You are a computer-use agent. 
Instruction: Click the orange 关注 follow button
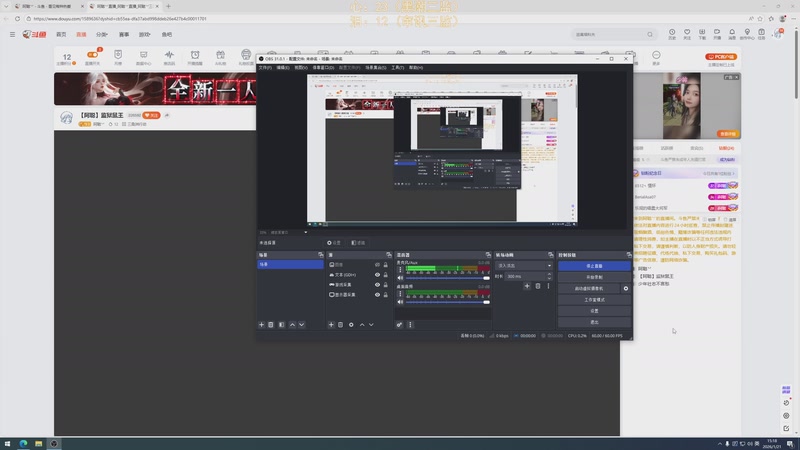[x=151, y=115]
